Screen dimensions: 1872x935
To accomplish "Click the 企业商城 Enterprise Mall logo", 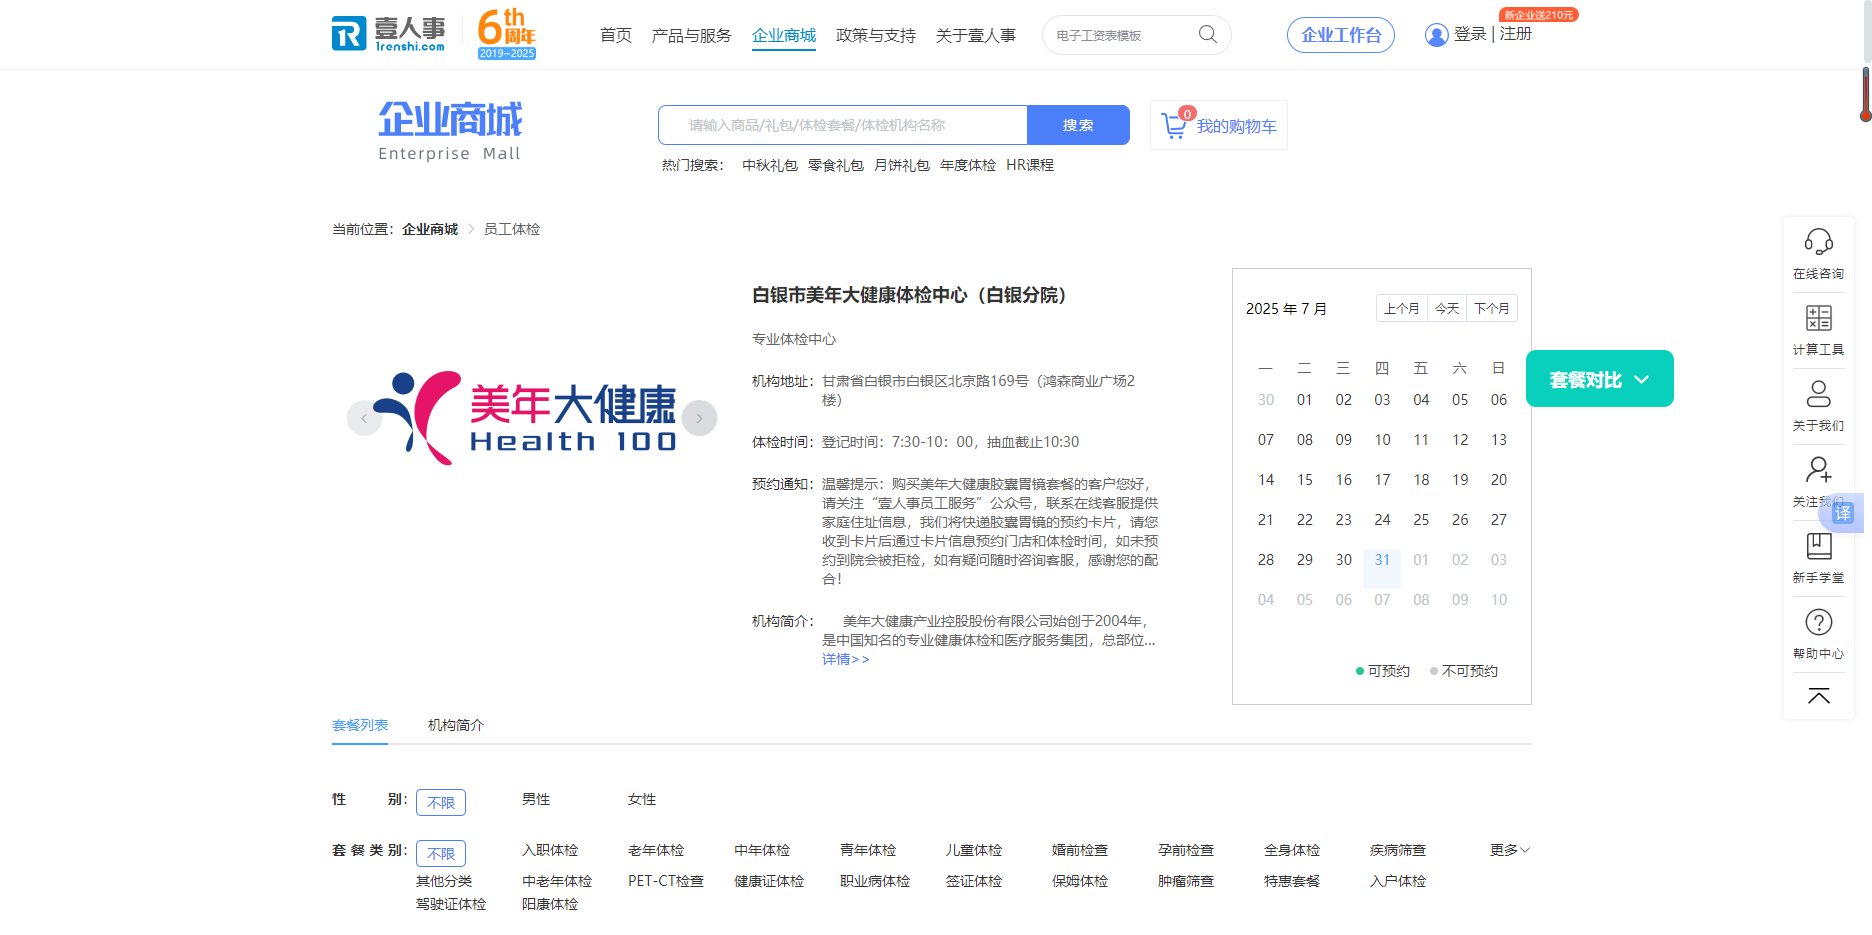I will pyautogui.click(x=449, y=131).
